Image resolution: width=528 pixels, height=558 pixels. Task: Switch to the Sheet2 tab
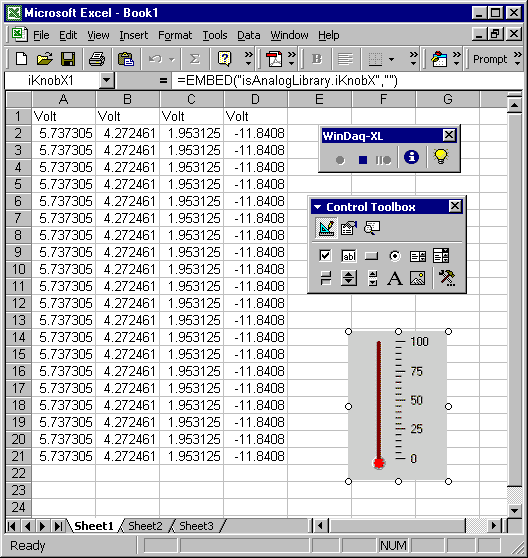[145, 526]
